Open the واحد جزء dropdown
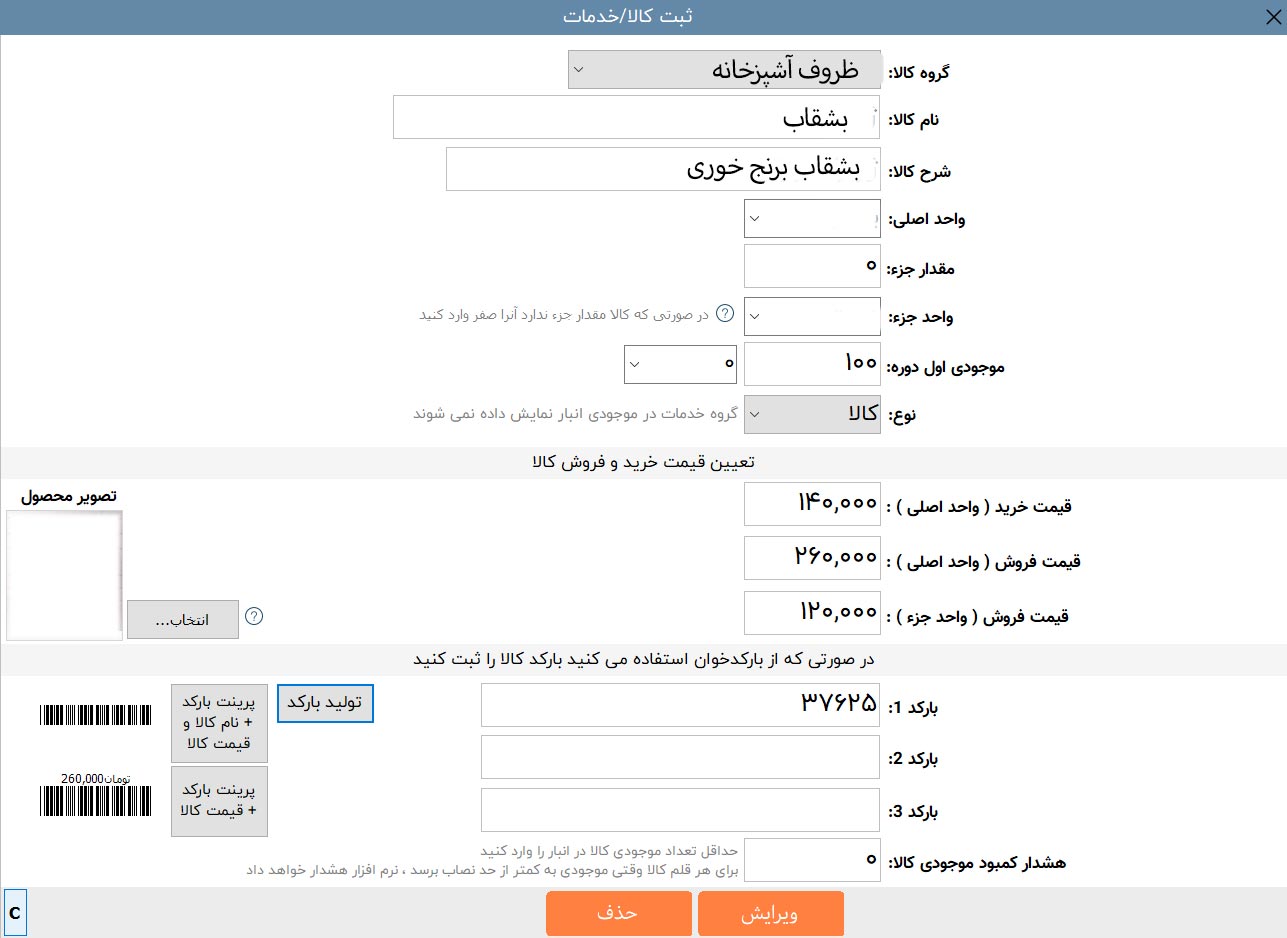The width and height of the screenshot is (1287, 938). 812,316
